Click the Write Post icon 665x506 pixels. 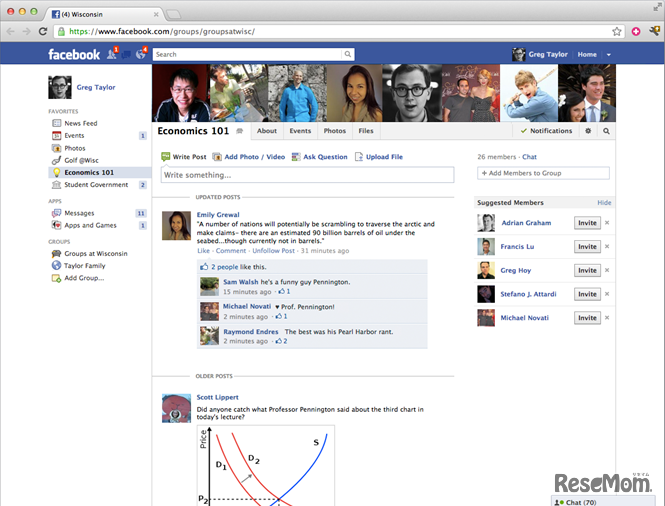(x=165, y=157)
